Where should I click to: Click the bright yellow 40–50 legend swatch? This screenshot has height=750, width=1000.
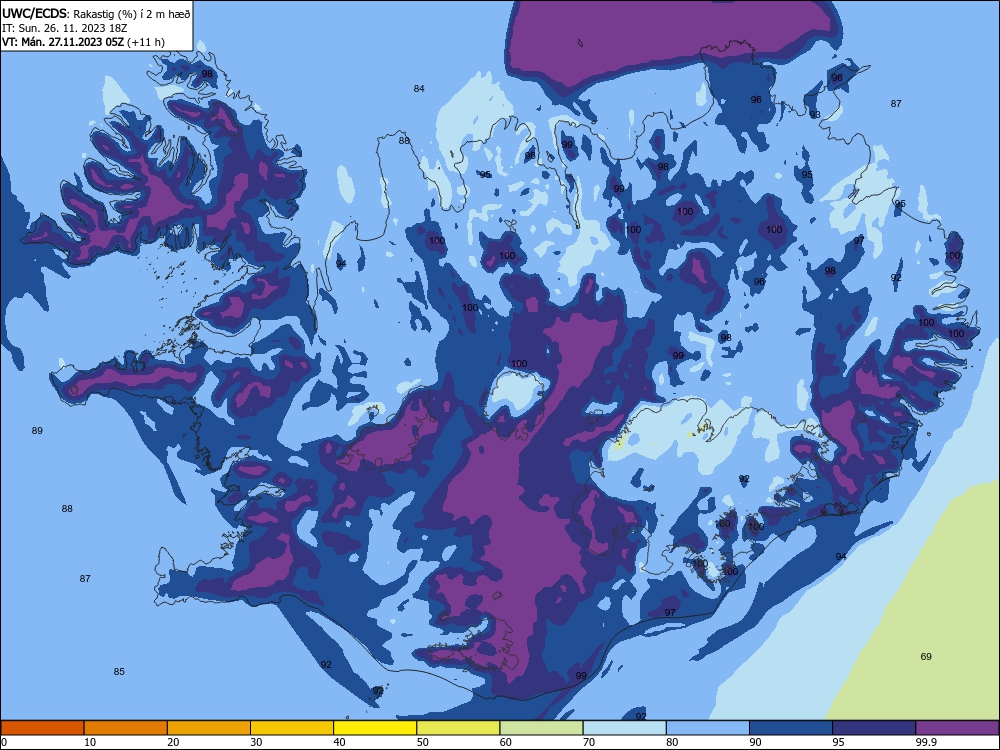point(375,728)
